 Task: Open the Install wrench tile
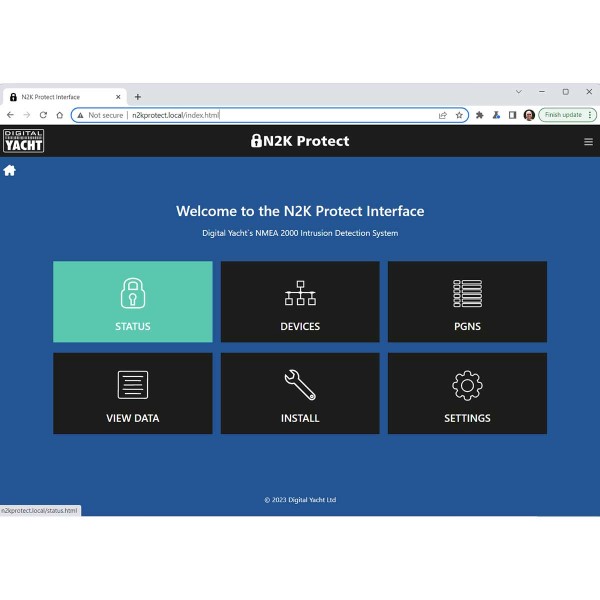(x=300, y=393)
